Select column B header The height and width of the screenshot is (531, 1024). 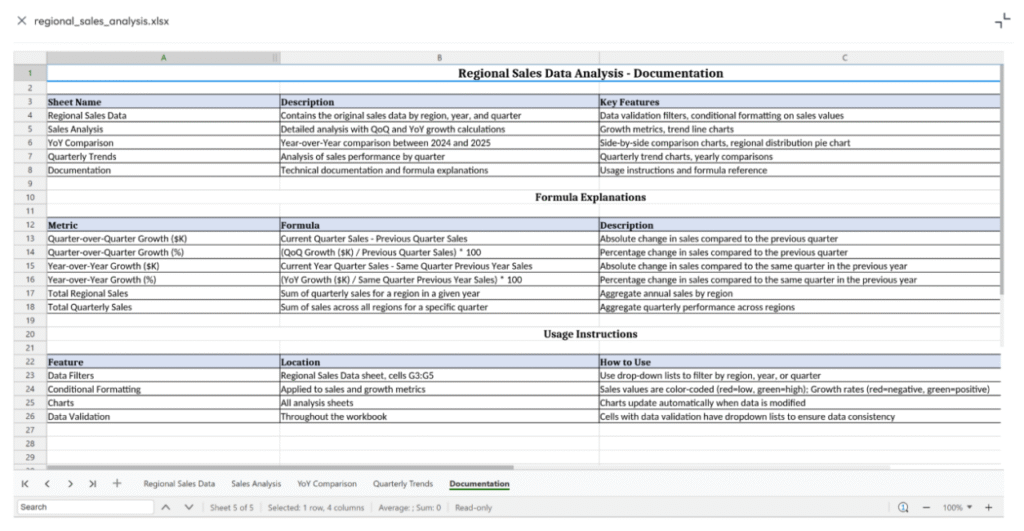[x=439, y=58]
